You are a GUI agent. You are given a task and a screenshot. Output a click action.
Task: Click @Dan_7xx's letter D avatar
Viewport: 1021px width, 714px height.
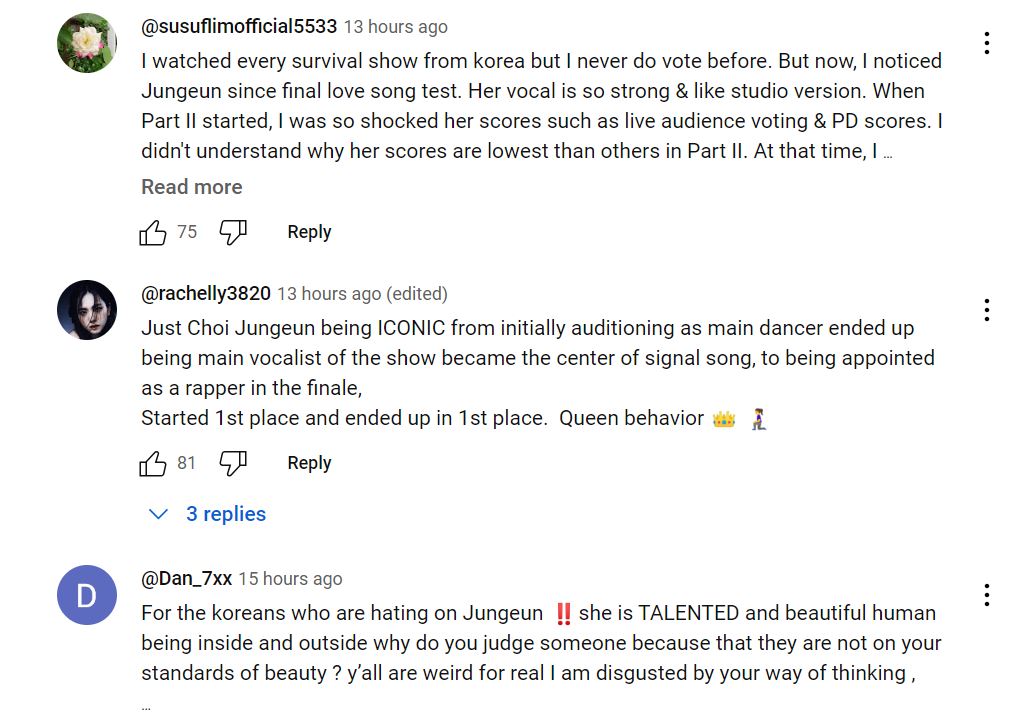[87, 595]
